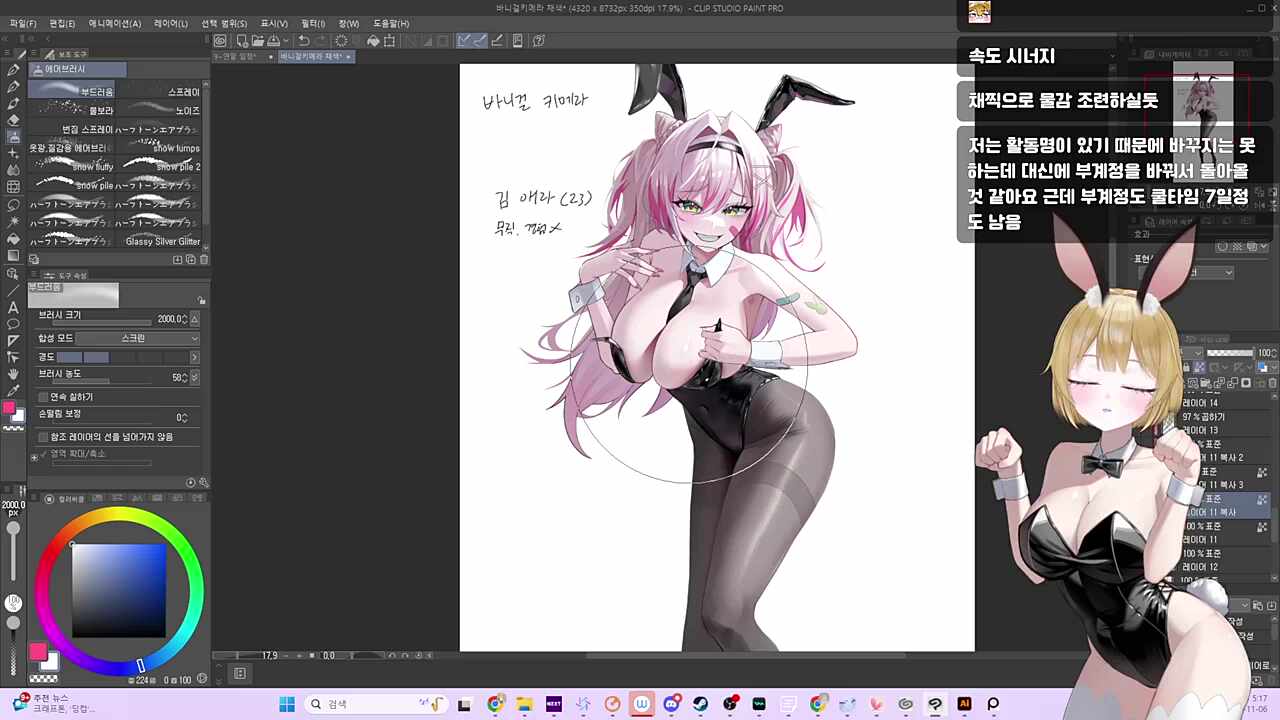Image resolution: width=1280 pixels, height=720 pixels.
Task: Select the Balloon tool
Action: 13,324
